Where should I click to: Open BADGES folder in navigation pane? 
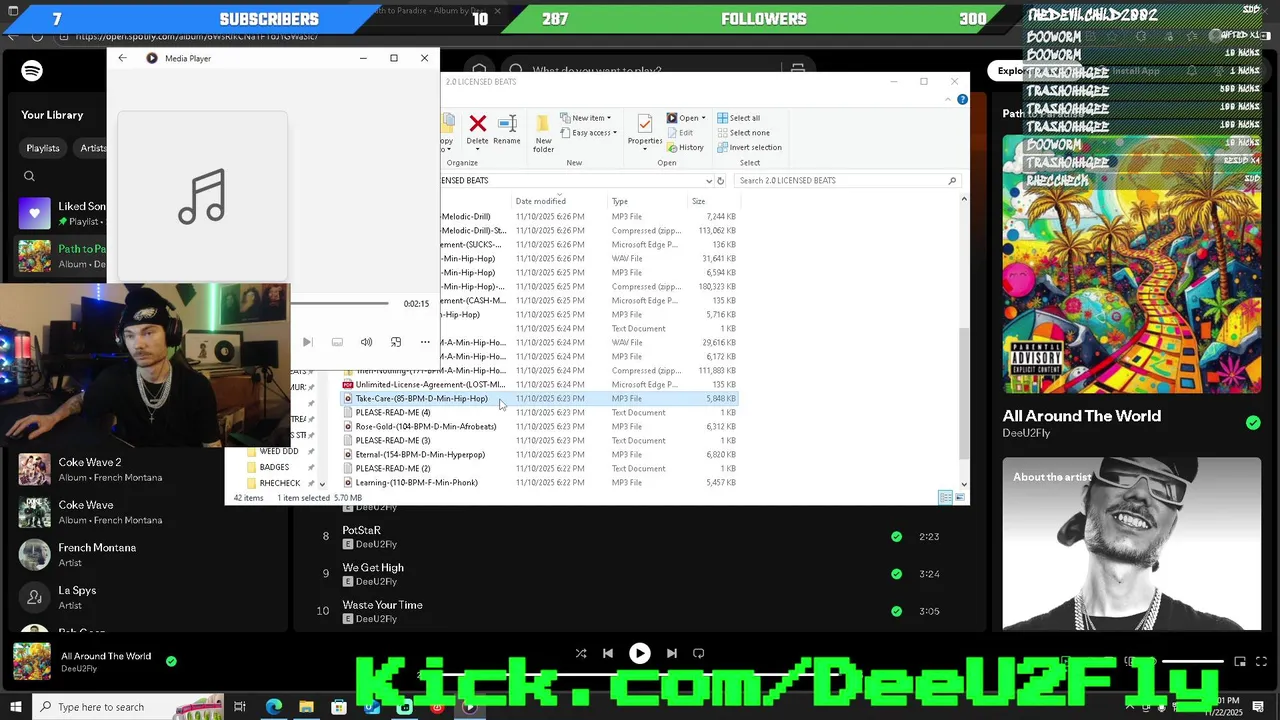pyautogui.click(x=274, y=467)
